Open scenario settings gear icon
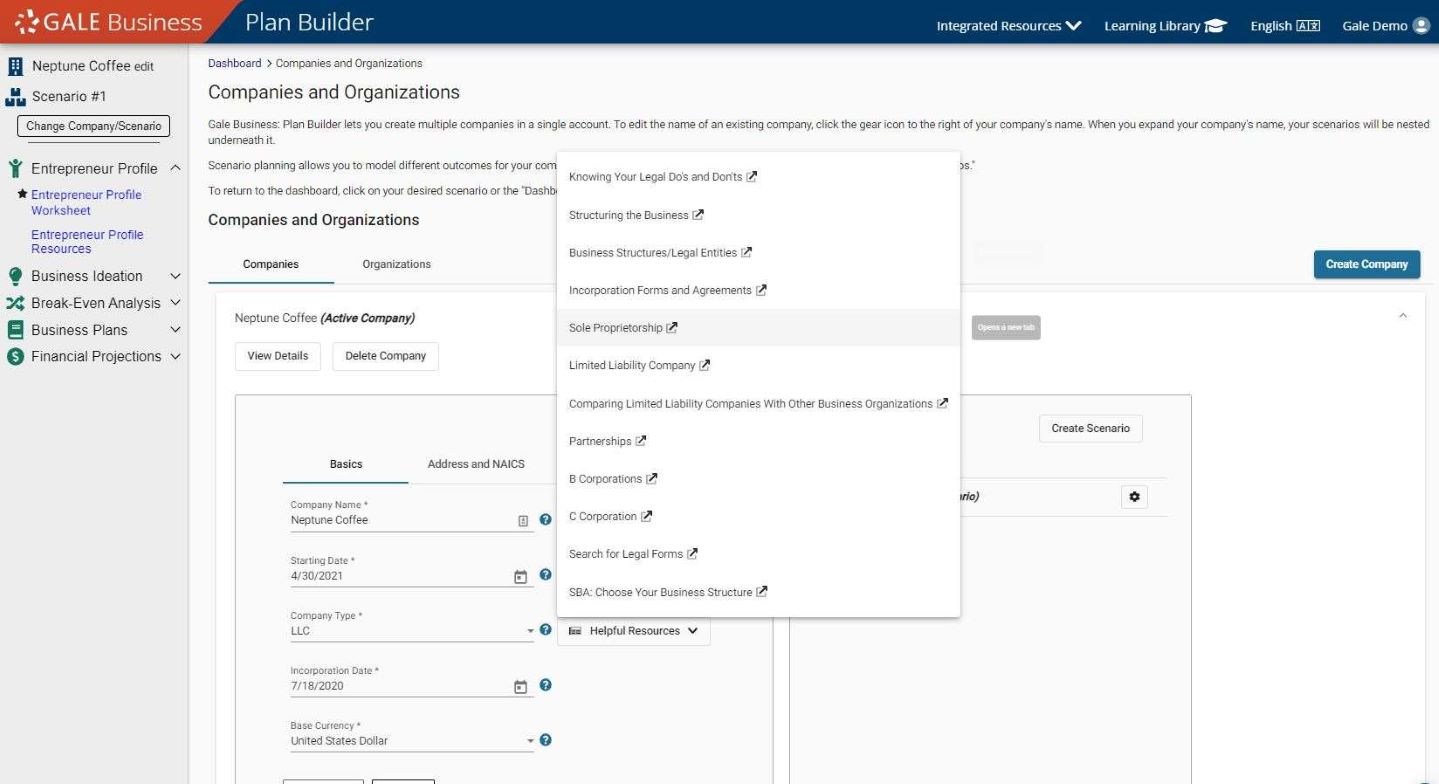This screenshot has height=784, width=1439. [x=1134, y=496]
